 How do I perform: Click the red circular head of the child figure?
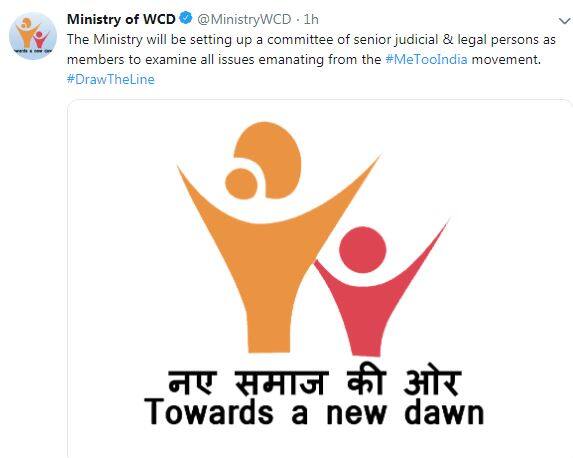pos(363,250)
